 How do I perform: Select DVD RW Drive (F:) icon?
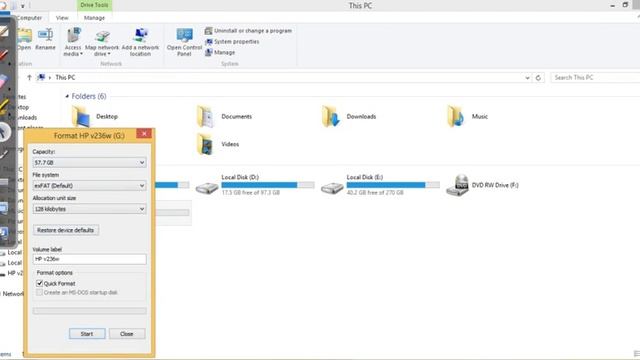(x=457, y=185)
